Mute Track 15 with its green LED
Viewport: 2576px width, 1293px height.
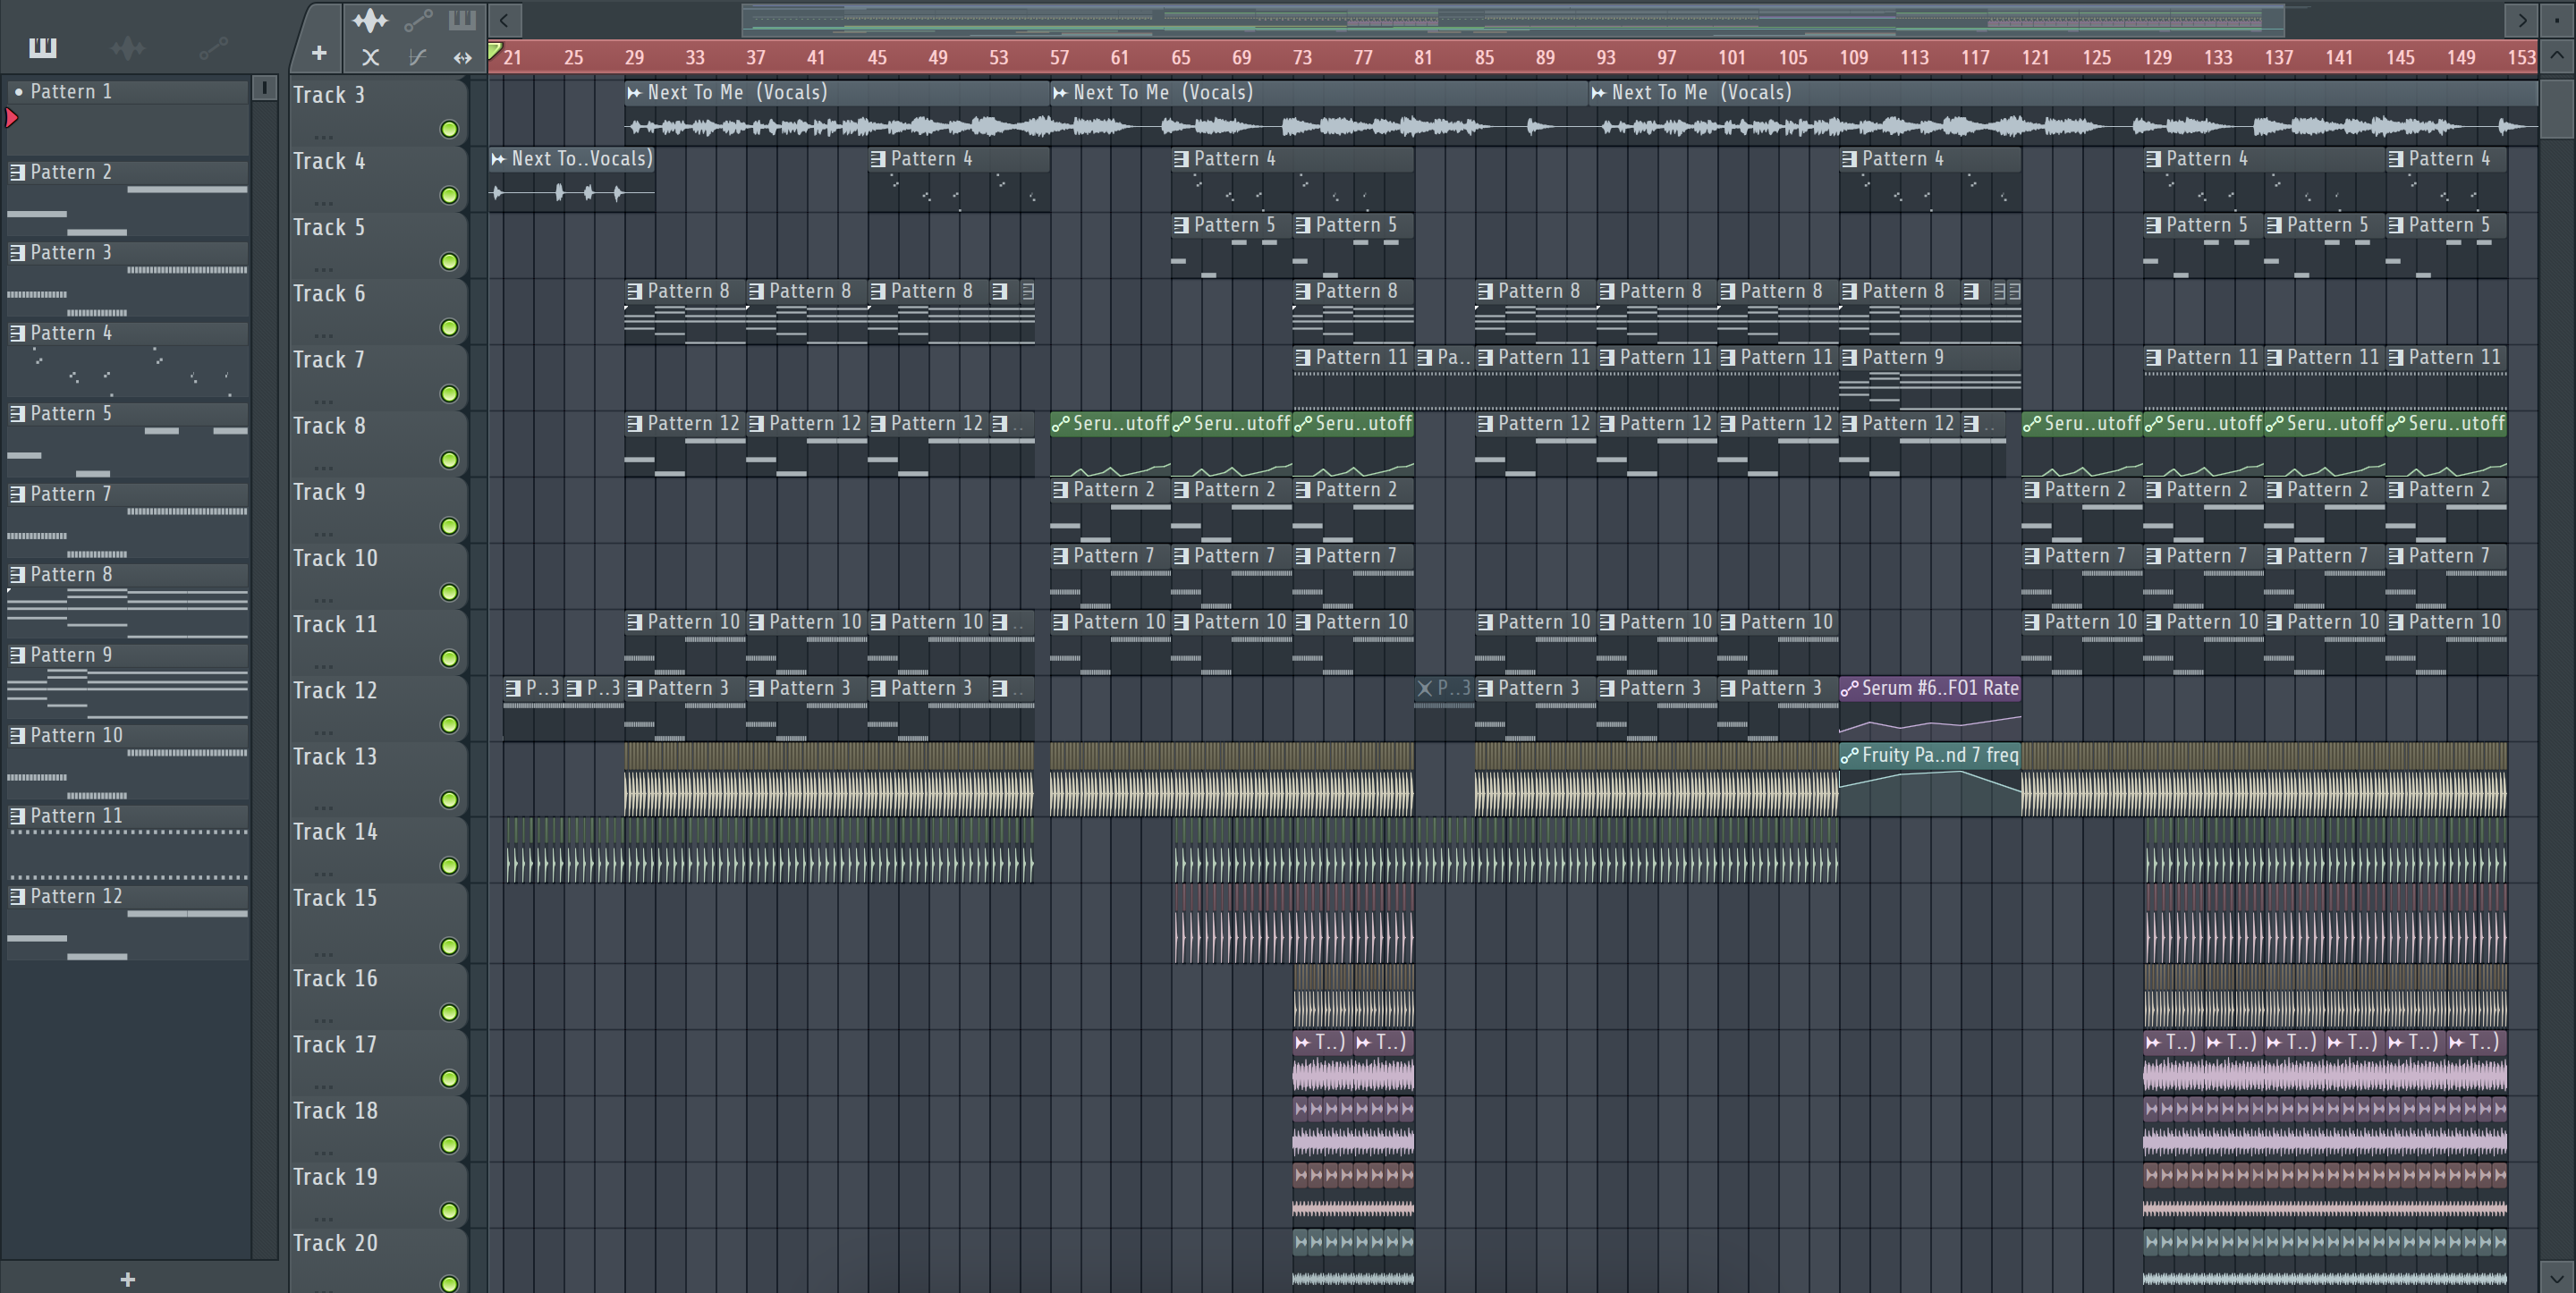[449, 946]
